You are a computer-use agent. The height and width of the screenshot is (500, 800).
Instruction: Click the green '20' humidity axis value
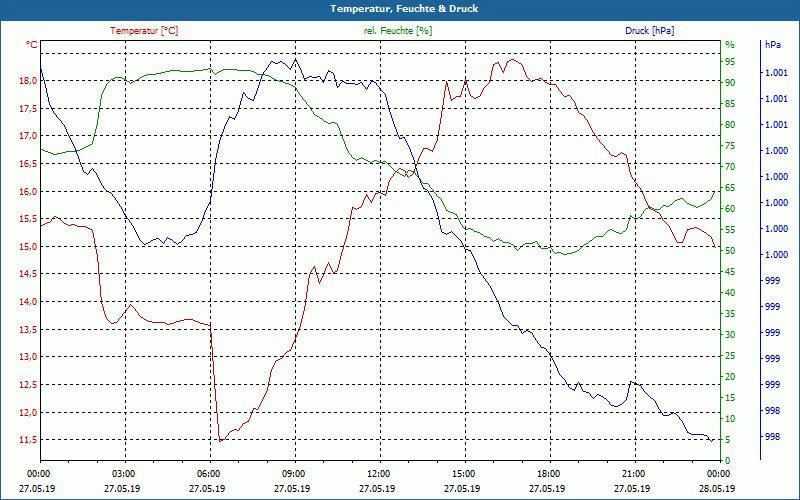(x=730, y=377)
